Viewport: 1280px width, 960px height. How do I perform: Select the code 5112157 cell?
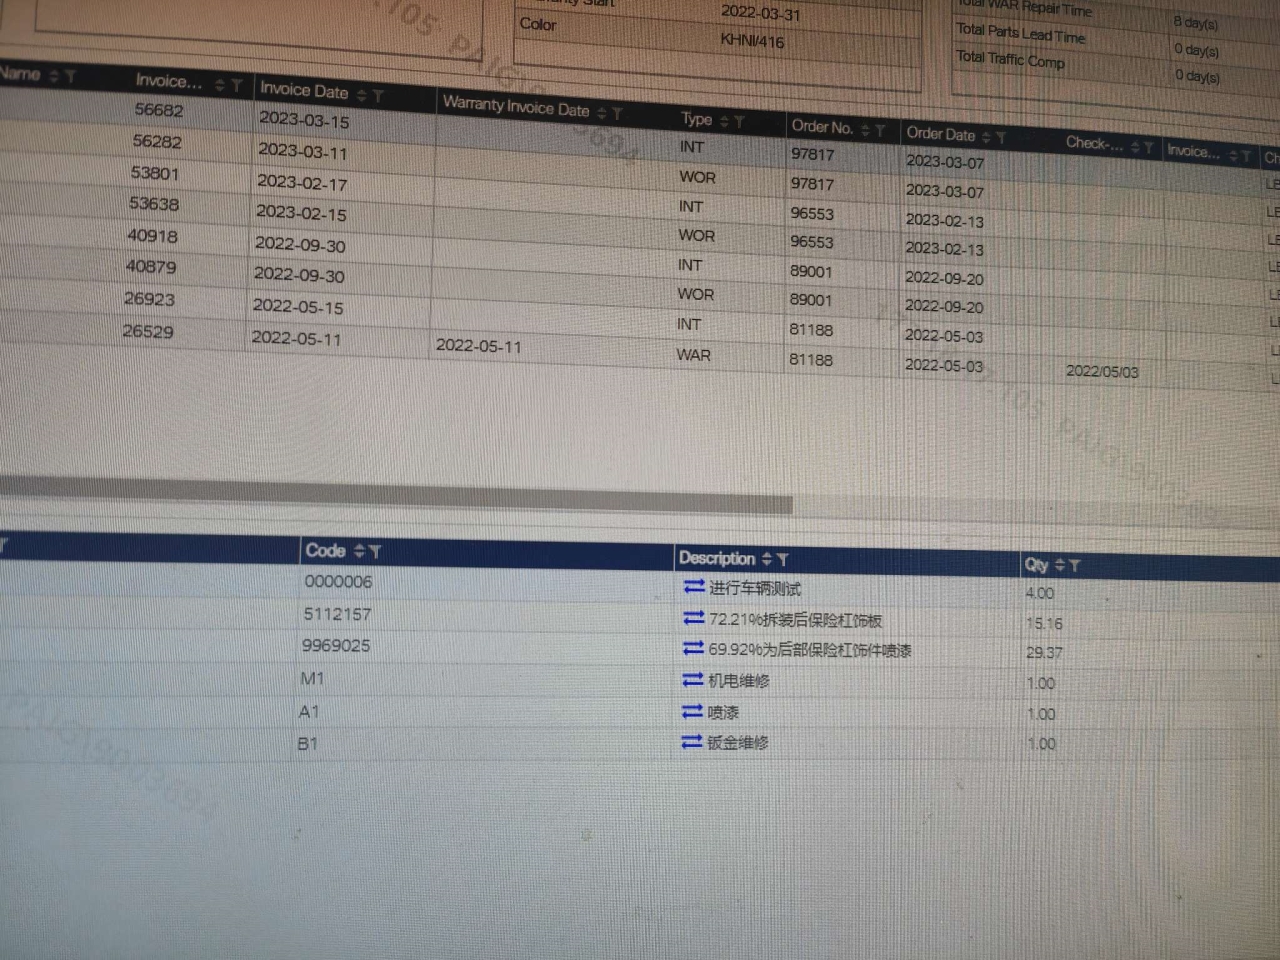pyautogui.click(x=337, y=614)
